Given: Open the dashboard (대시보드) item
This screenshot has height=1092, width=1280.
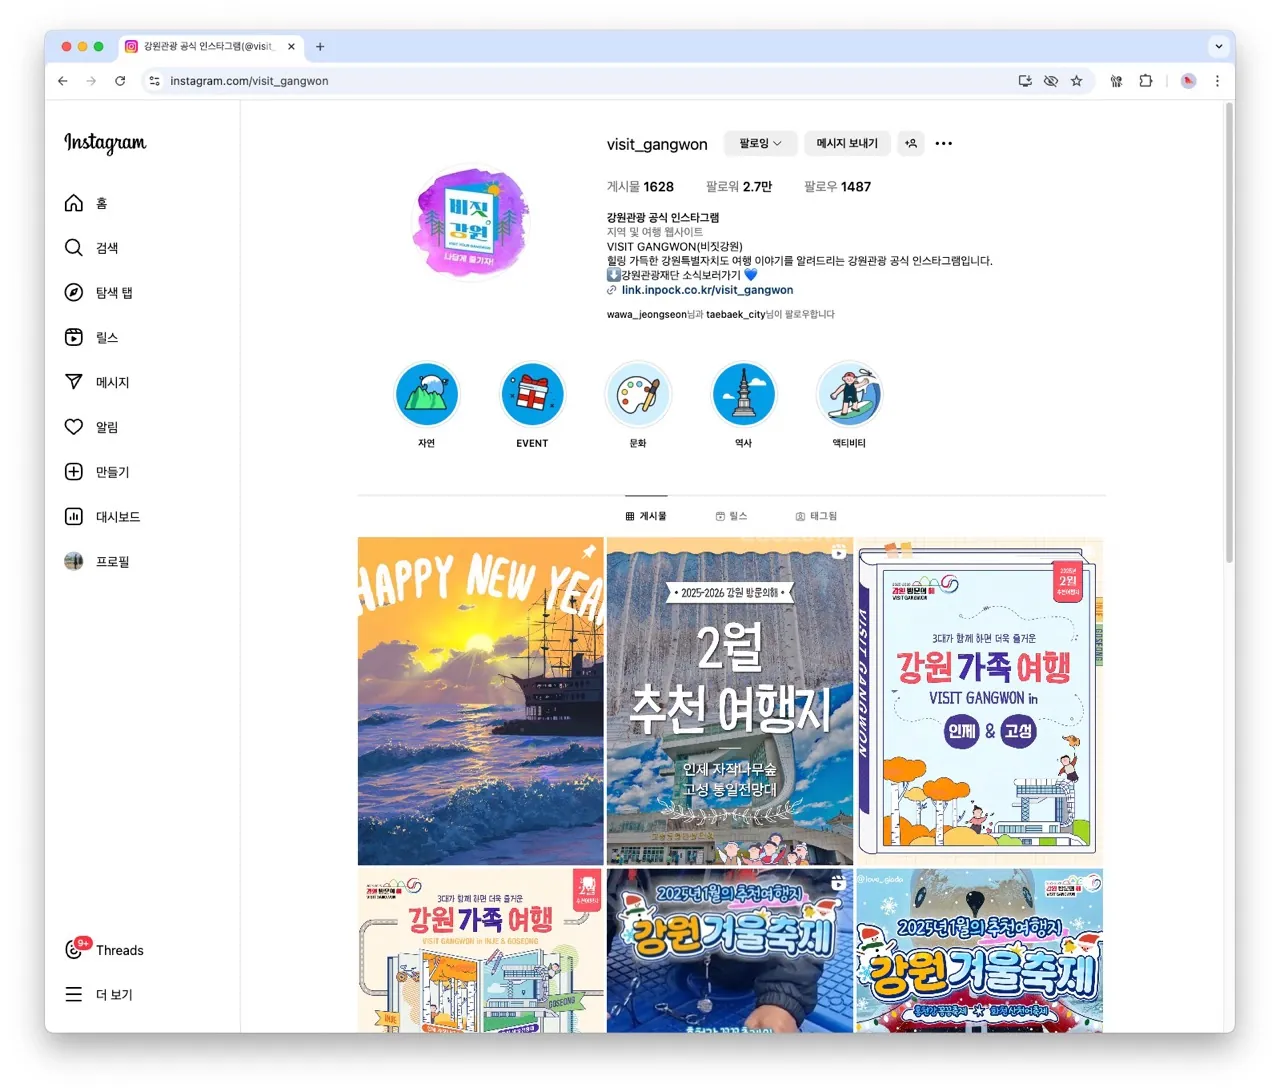Looking at the screenshot, I should (102, 517).
